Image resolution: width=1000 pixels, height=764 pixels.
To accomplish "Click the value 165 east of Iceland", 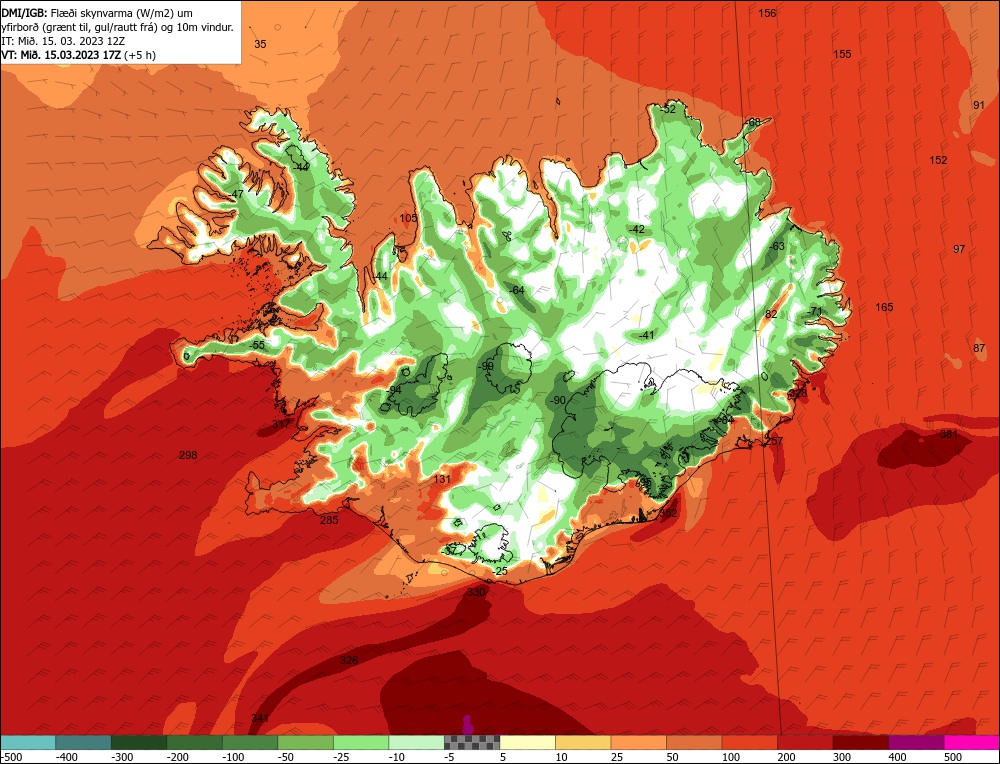I will 884,307.
